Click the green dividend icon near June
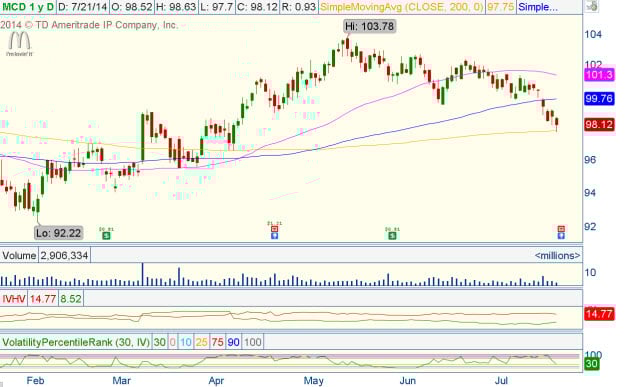 (x=392, y=236)
